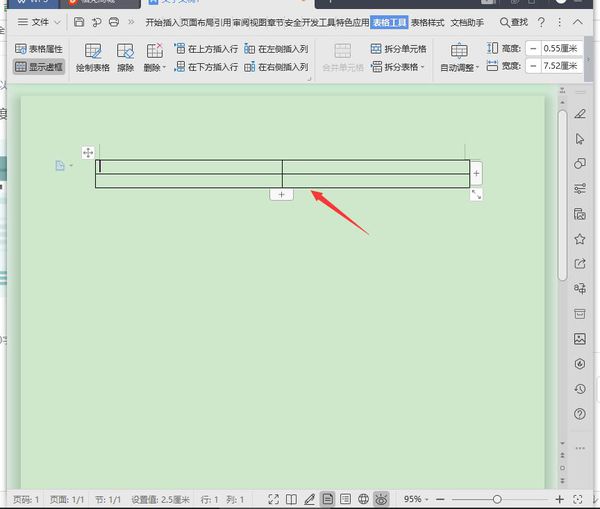Insert column to the left (在左侧插入列)
The width and height of the screenshot is (600, 509).
click(x=276, y=49)
